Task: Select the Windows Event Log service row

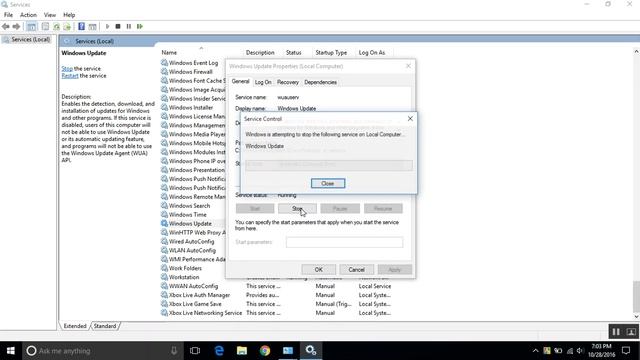Action: pyautogui.click(x=193, y=63)
